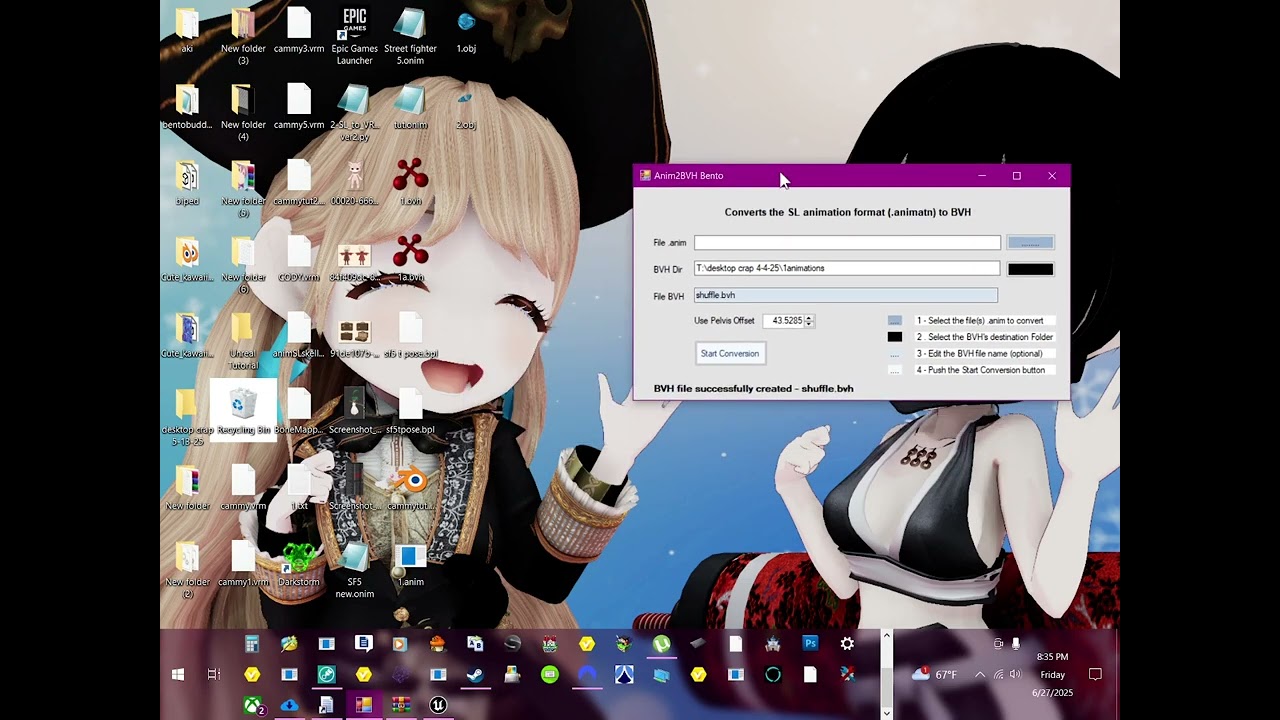
Task: Select the cammytut Blender file icon
Action: pos(411,488)
